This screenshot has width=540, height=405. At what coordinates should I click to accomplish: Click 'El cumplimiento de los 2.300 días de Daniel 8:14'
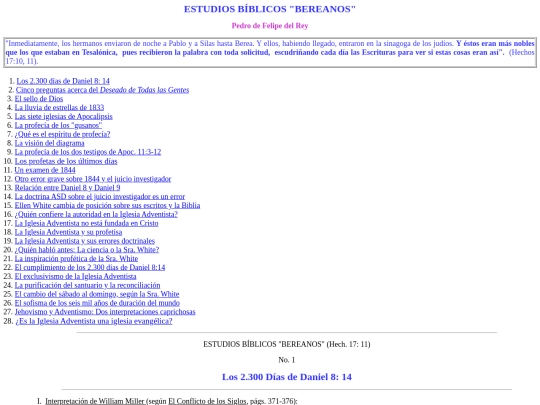pos(90,268)
